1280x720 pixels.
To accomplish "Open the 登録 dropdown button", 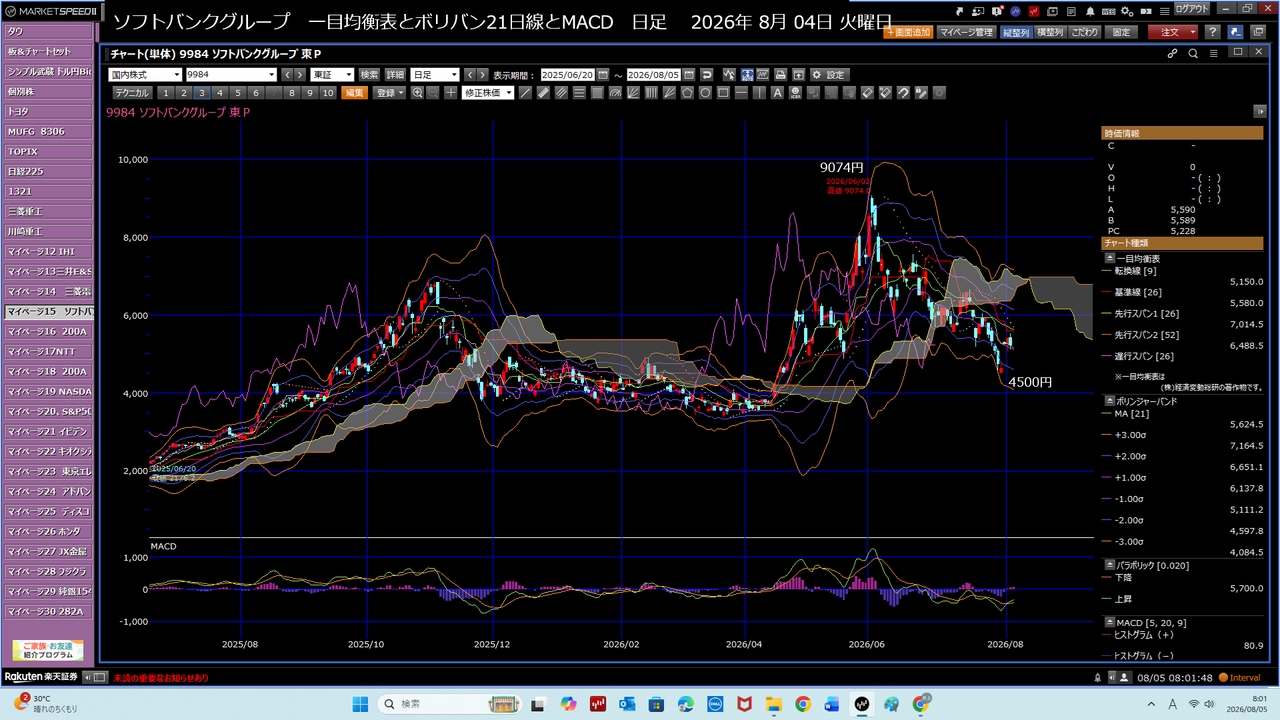I will tap(389, 93).
